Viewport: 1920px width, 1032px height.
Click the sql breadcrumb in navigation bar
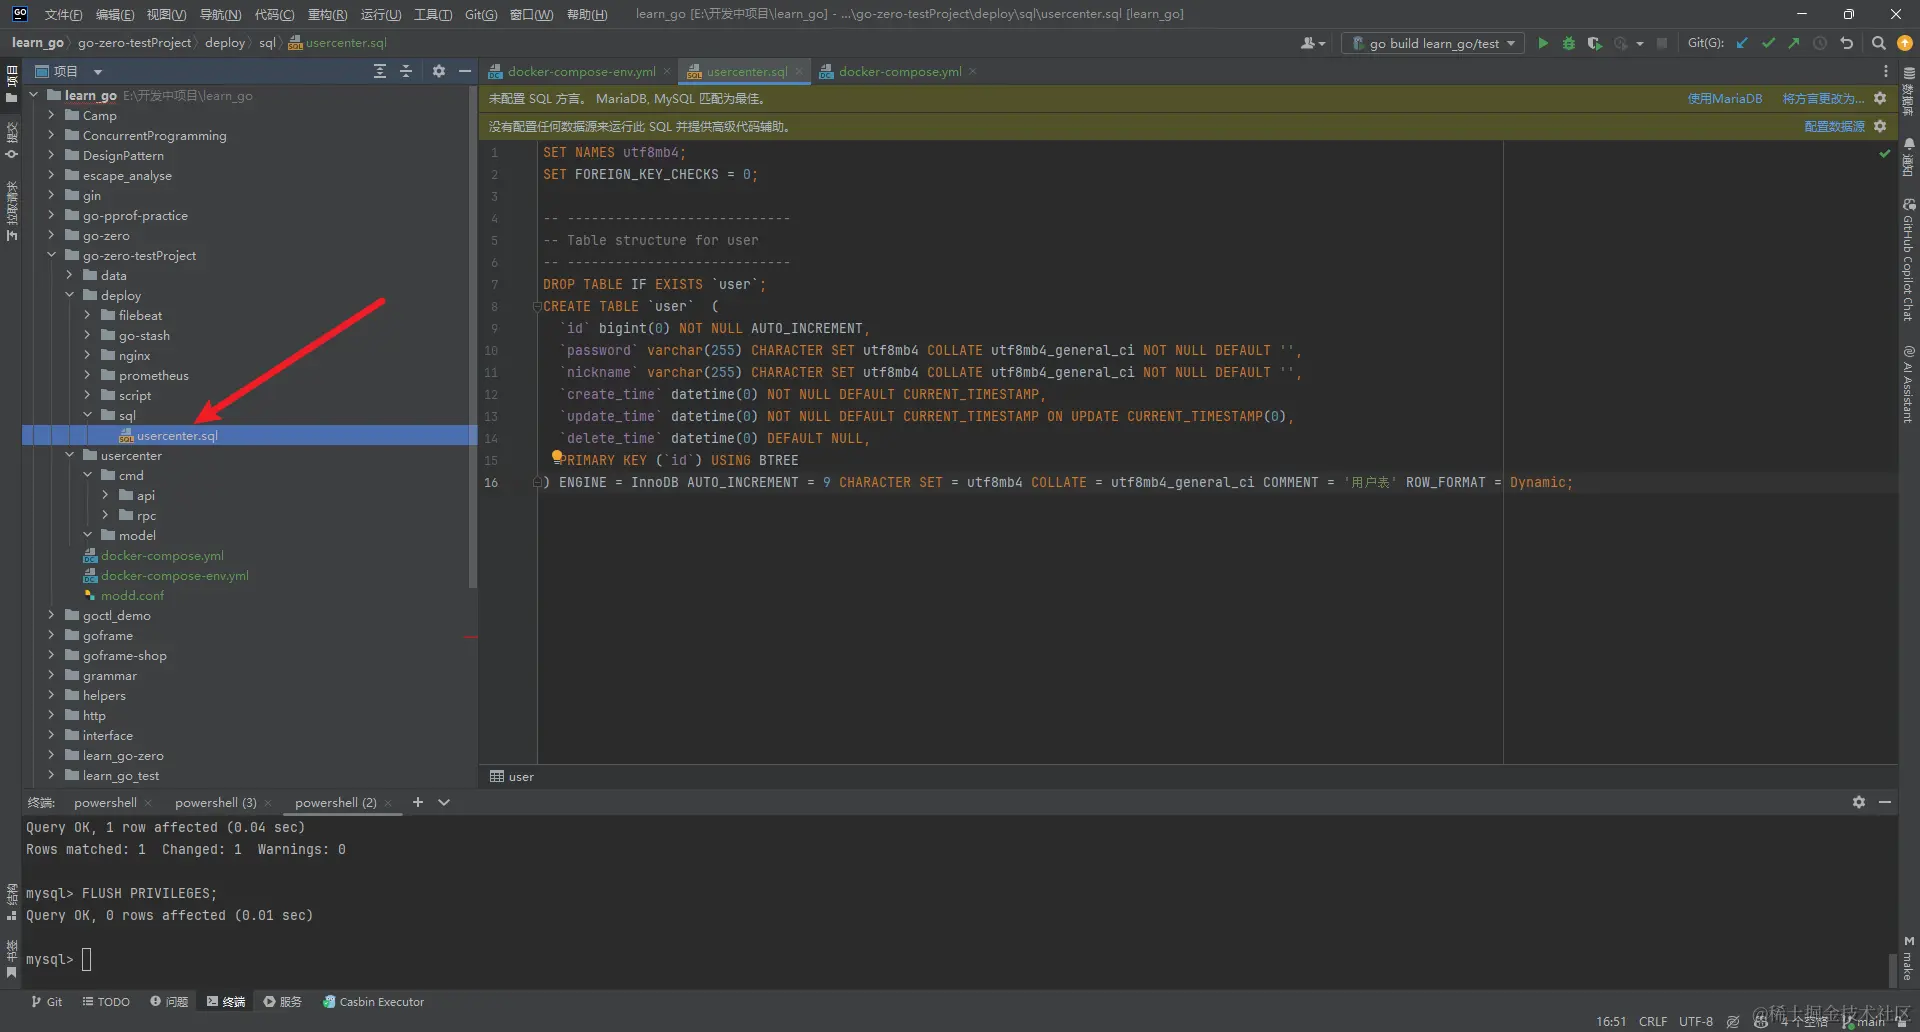[x=267, y=43]
